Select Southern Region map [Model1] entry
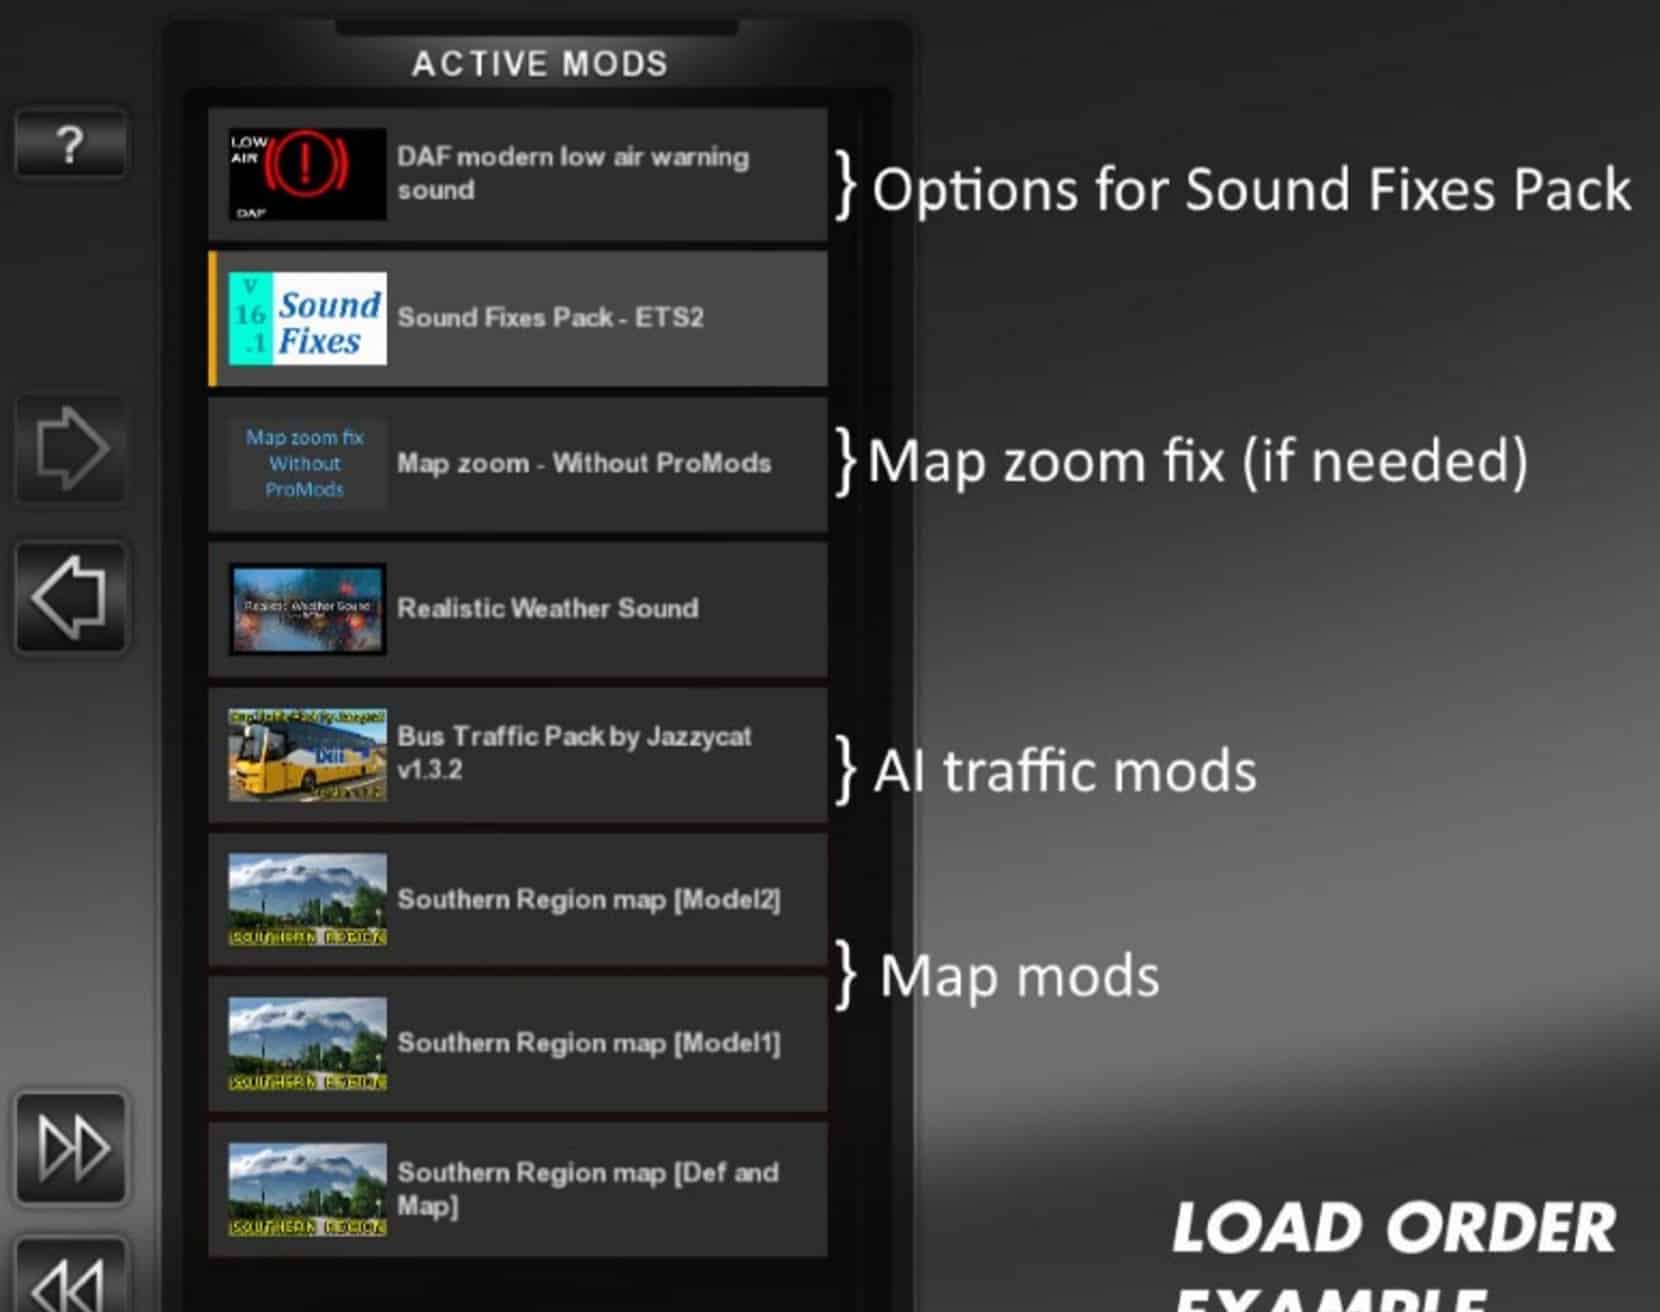1660x1312 pixels. 518,1044
